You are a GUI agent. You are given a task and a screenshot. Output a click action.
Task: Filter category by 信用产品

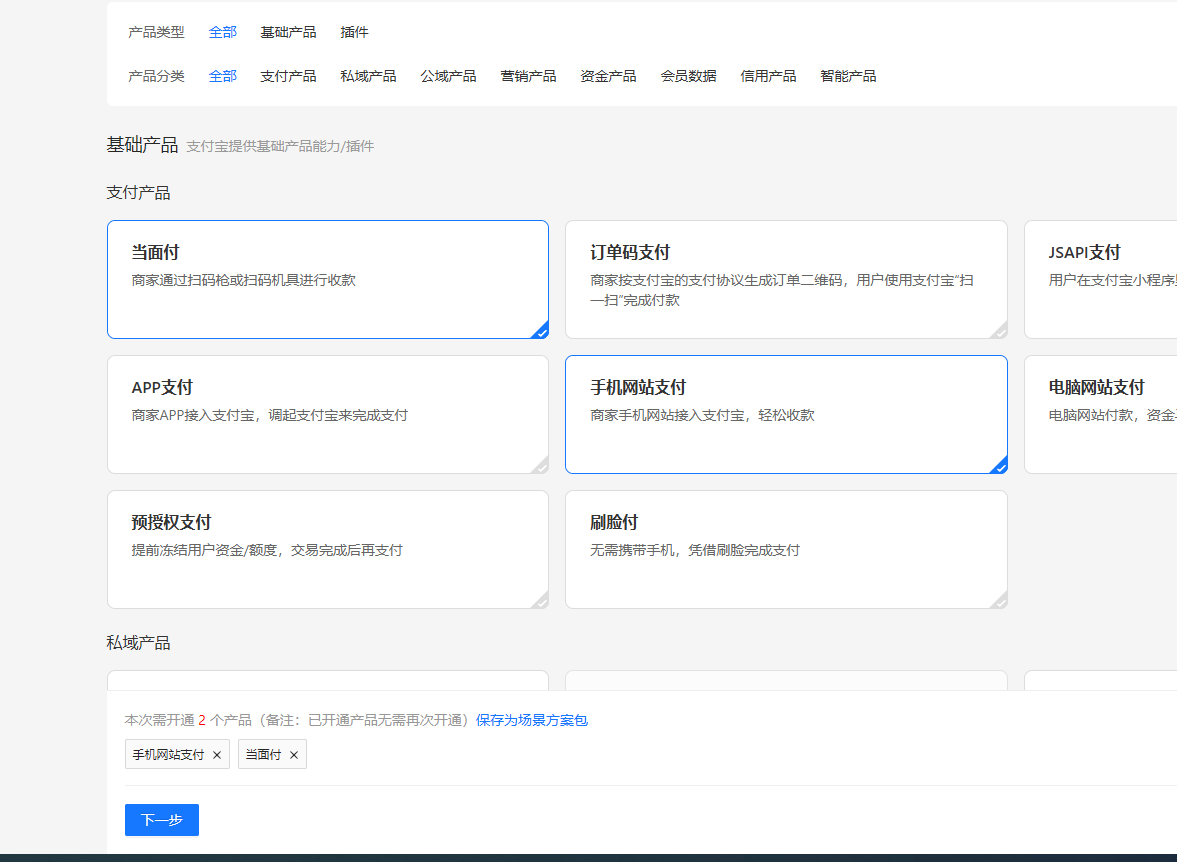(768, 76)
